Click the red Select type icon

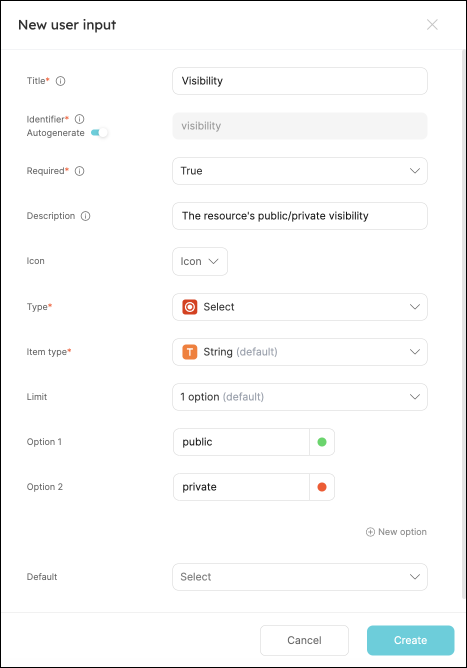tap(190, 307)
